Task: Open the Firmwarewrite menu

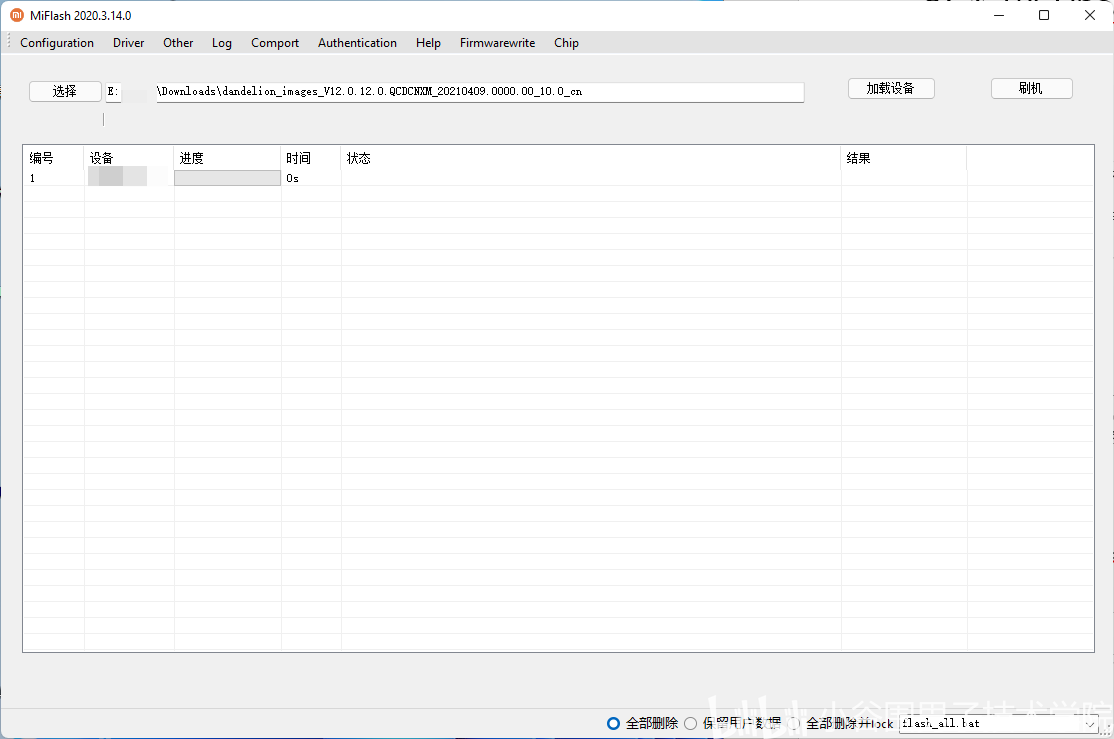Action: [497, 43]
